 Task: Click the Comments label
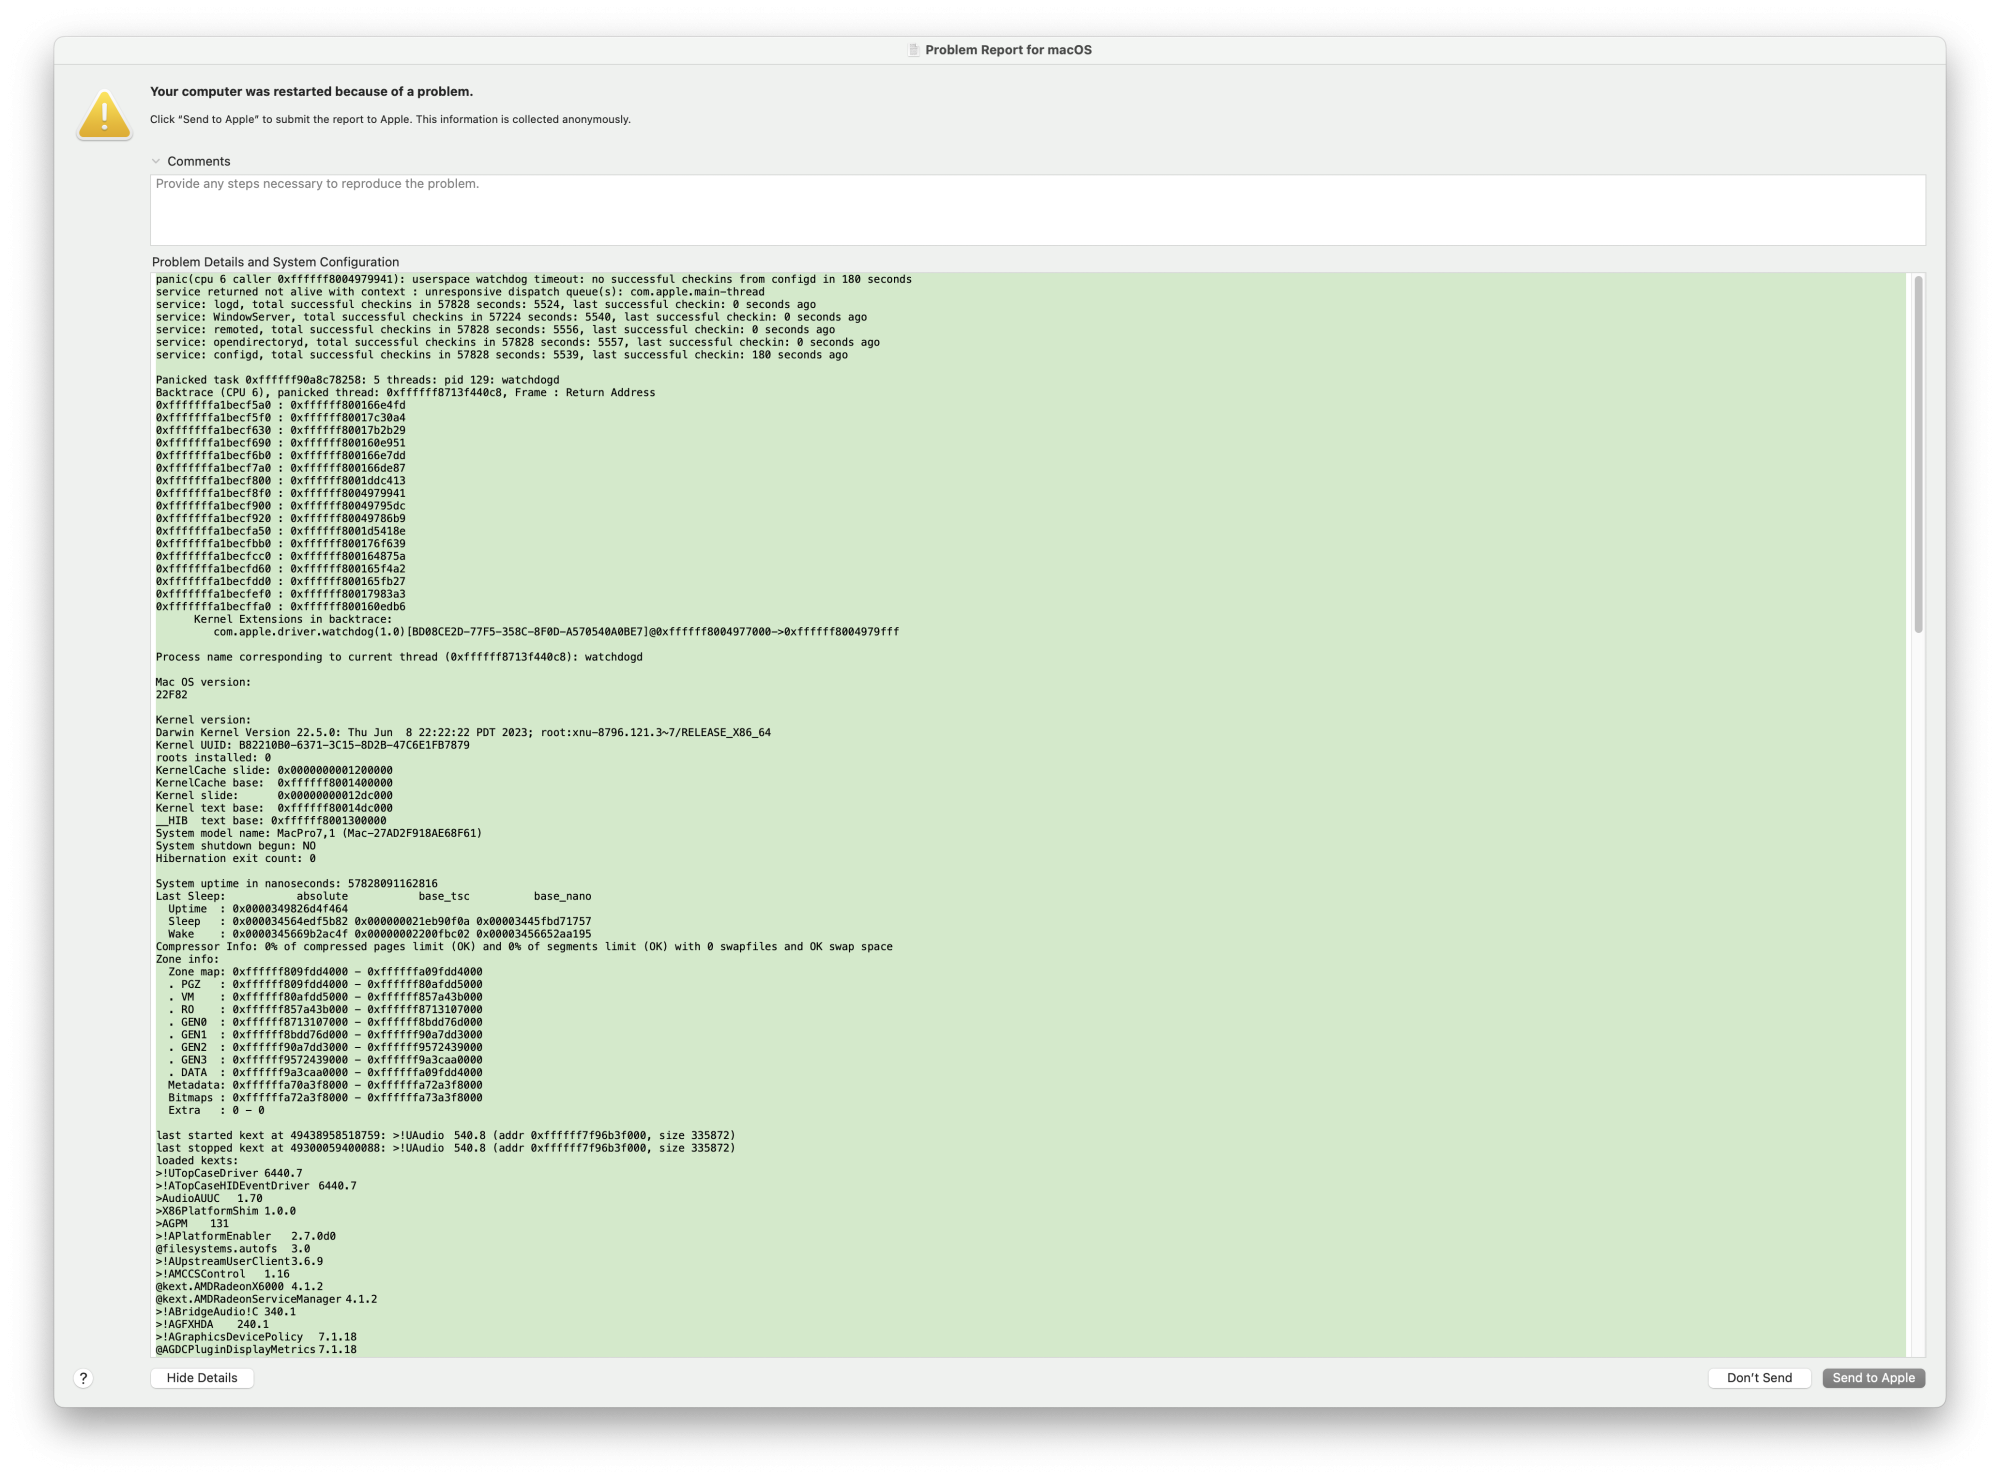pyautogui.click(x=198, y=161)
